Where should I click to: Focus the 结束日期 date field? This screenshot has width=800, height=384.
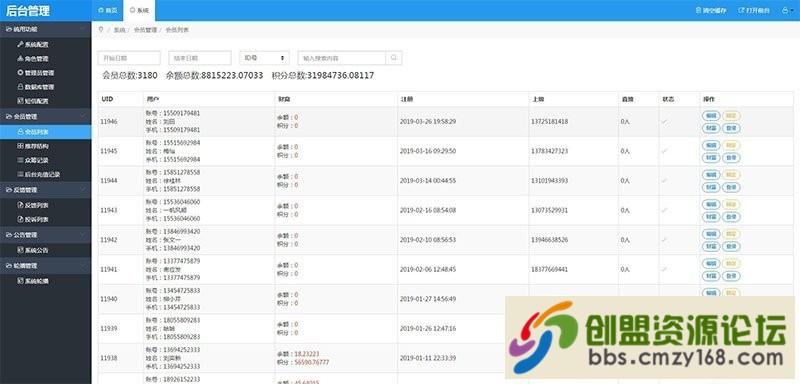(x=199, y=58)
